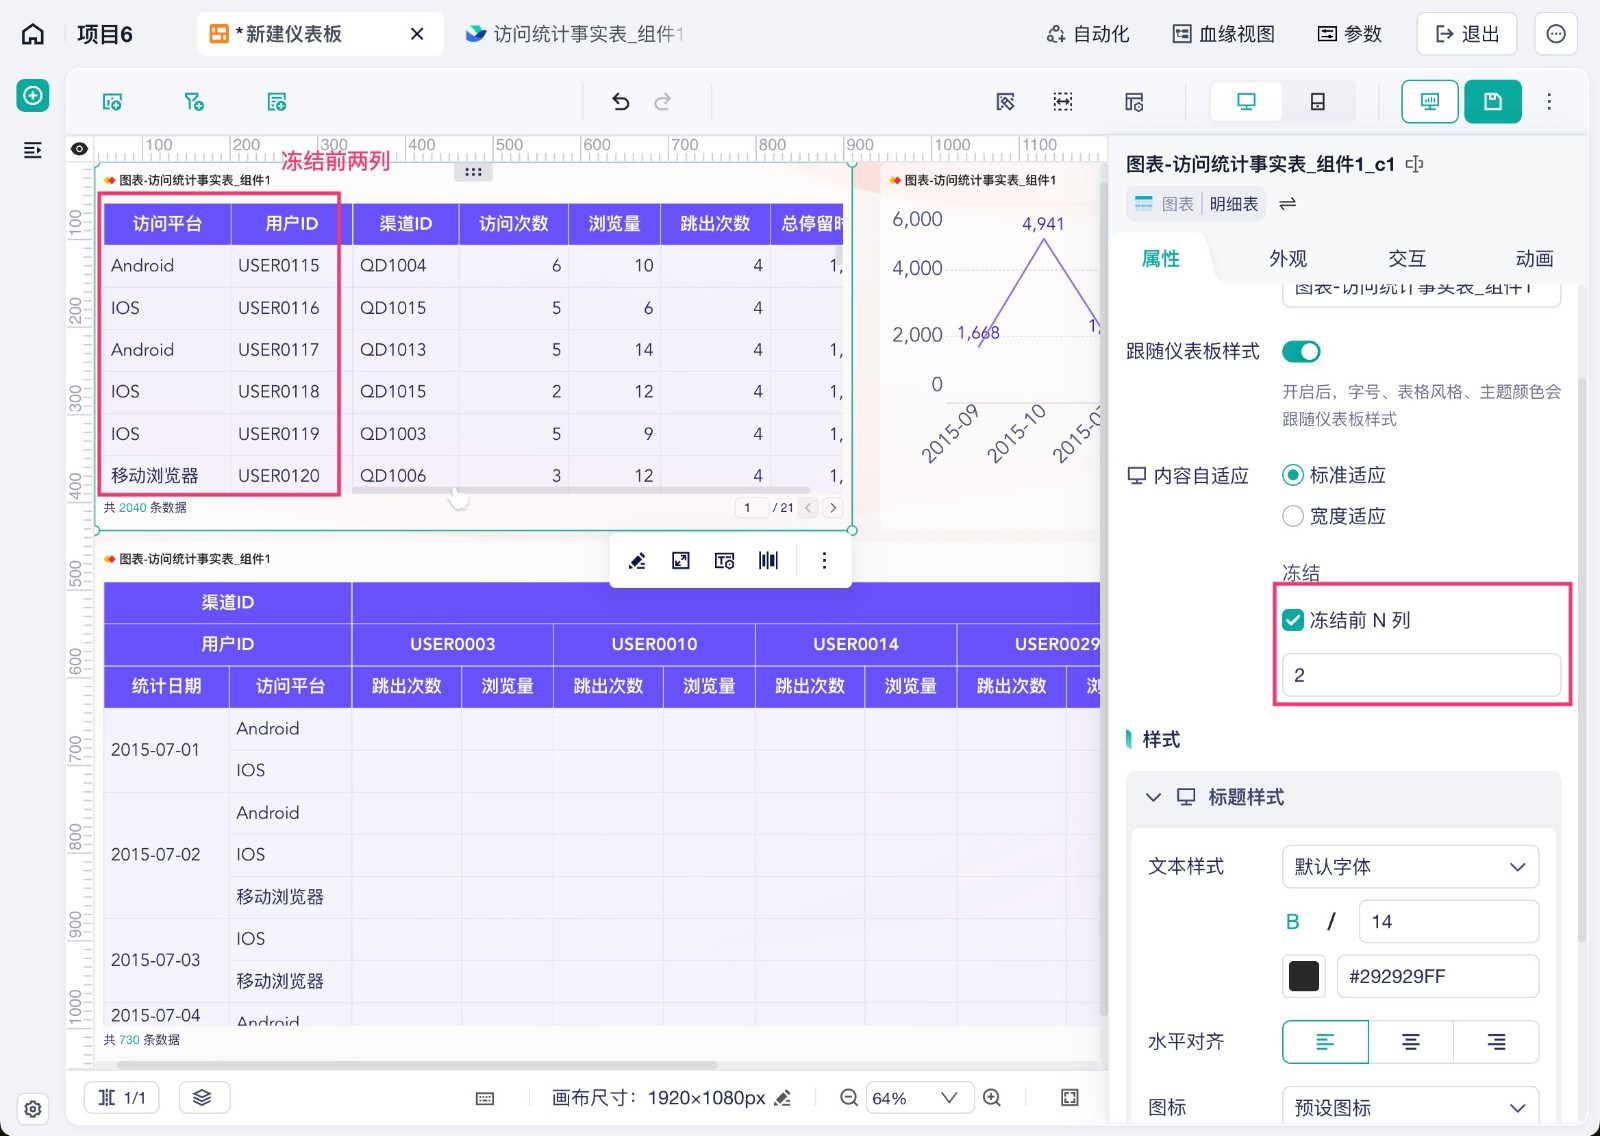The image size is (1600, 1136).
Task: Click the settings gear at bottom left
Action: pos(33,1109)
